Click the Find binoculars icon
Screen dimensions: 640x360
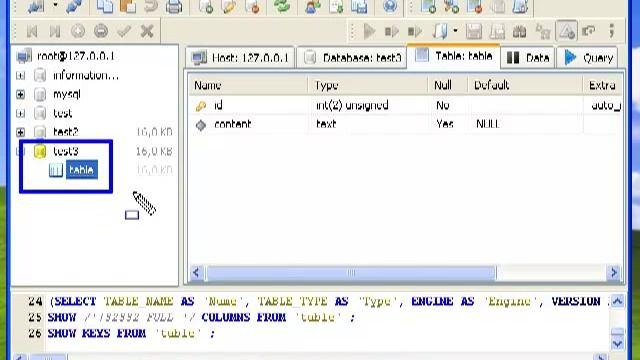519,31
